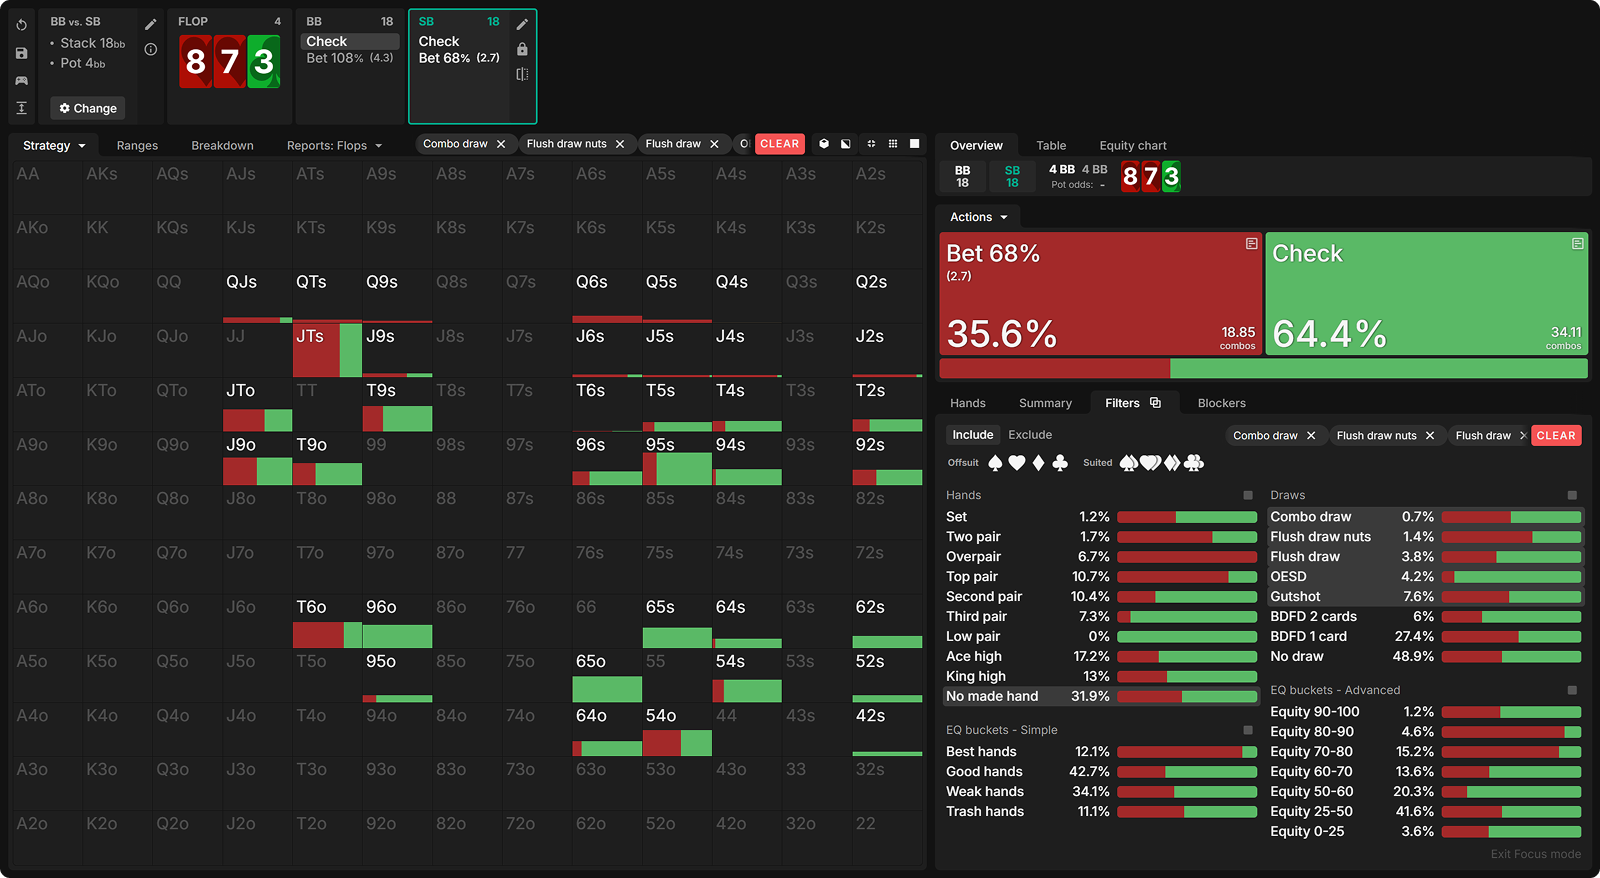Screen dimensions: 1600x878
Task: Remove the Combo draw filter chip above matrix
Action: pos(501,144)
